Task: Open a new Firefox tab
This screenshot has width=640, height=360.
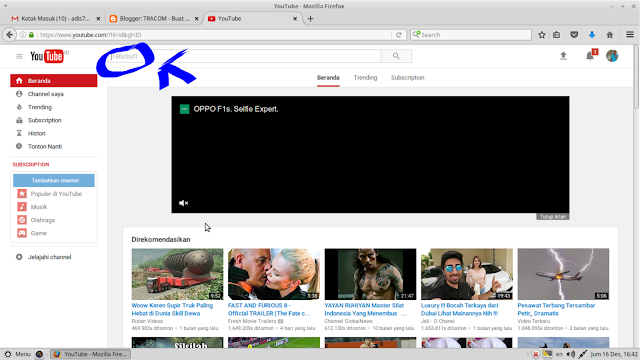Action: point(311,19)
